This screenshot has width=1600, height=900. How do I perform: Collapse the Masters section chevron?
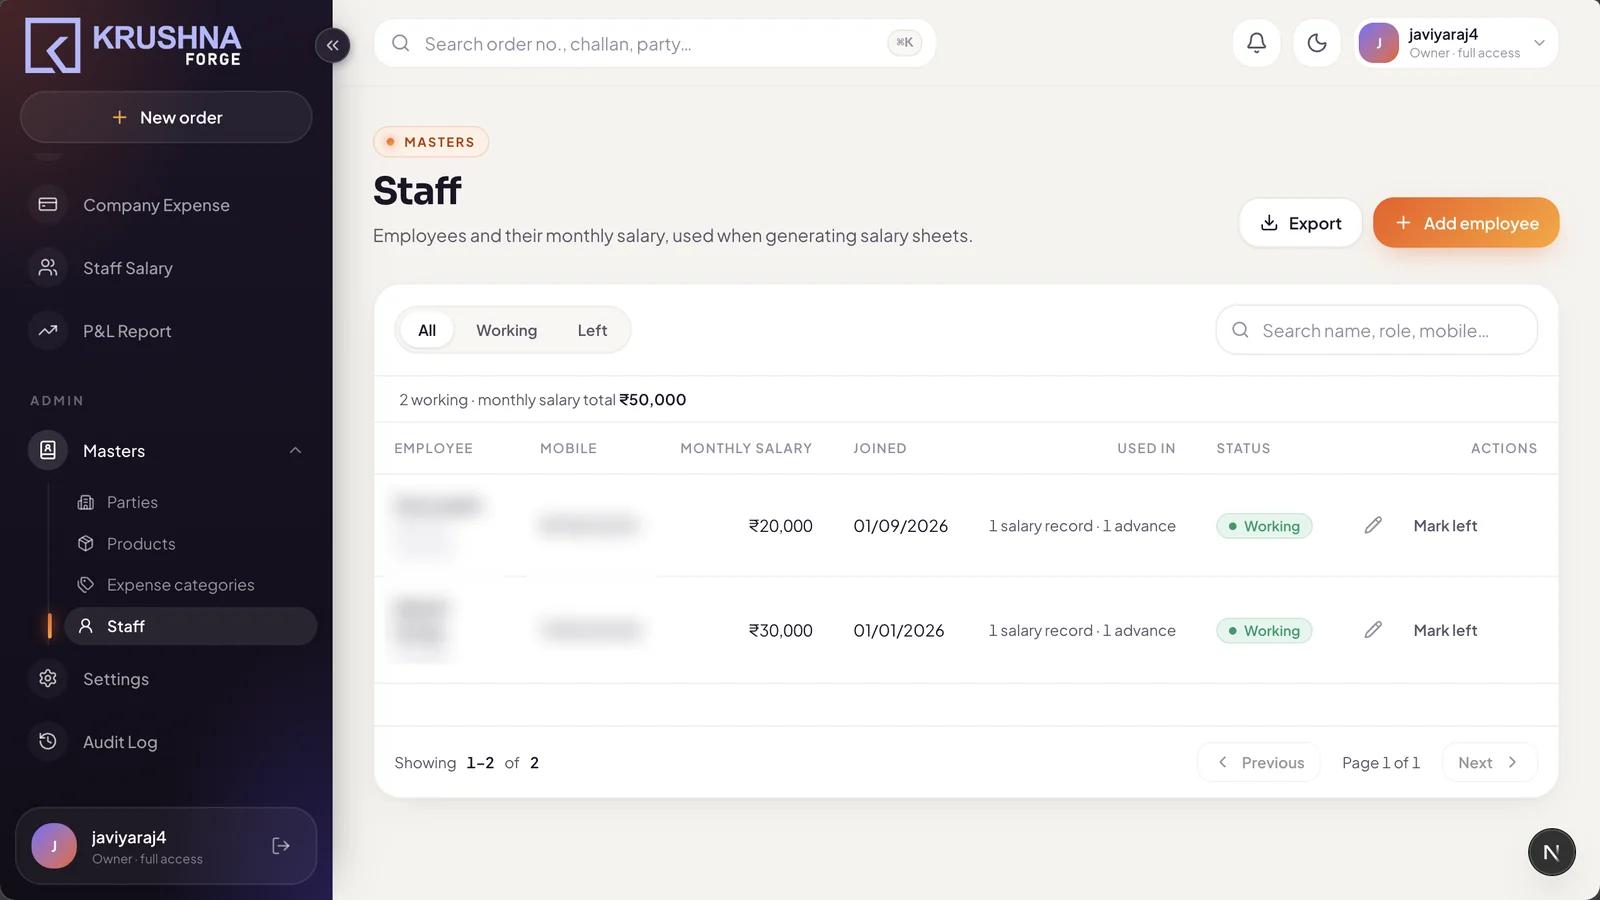click(x=295, y=451)
